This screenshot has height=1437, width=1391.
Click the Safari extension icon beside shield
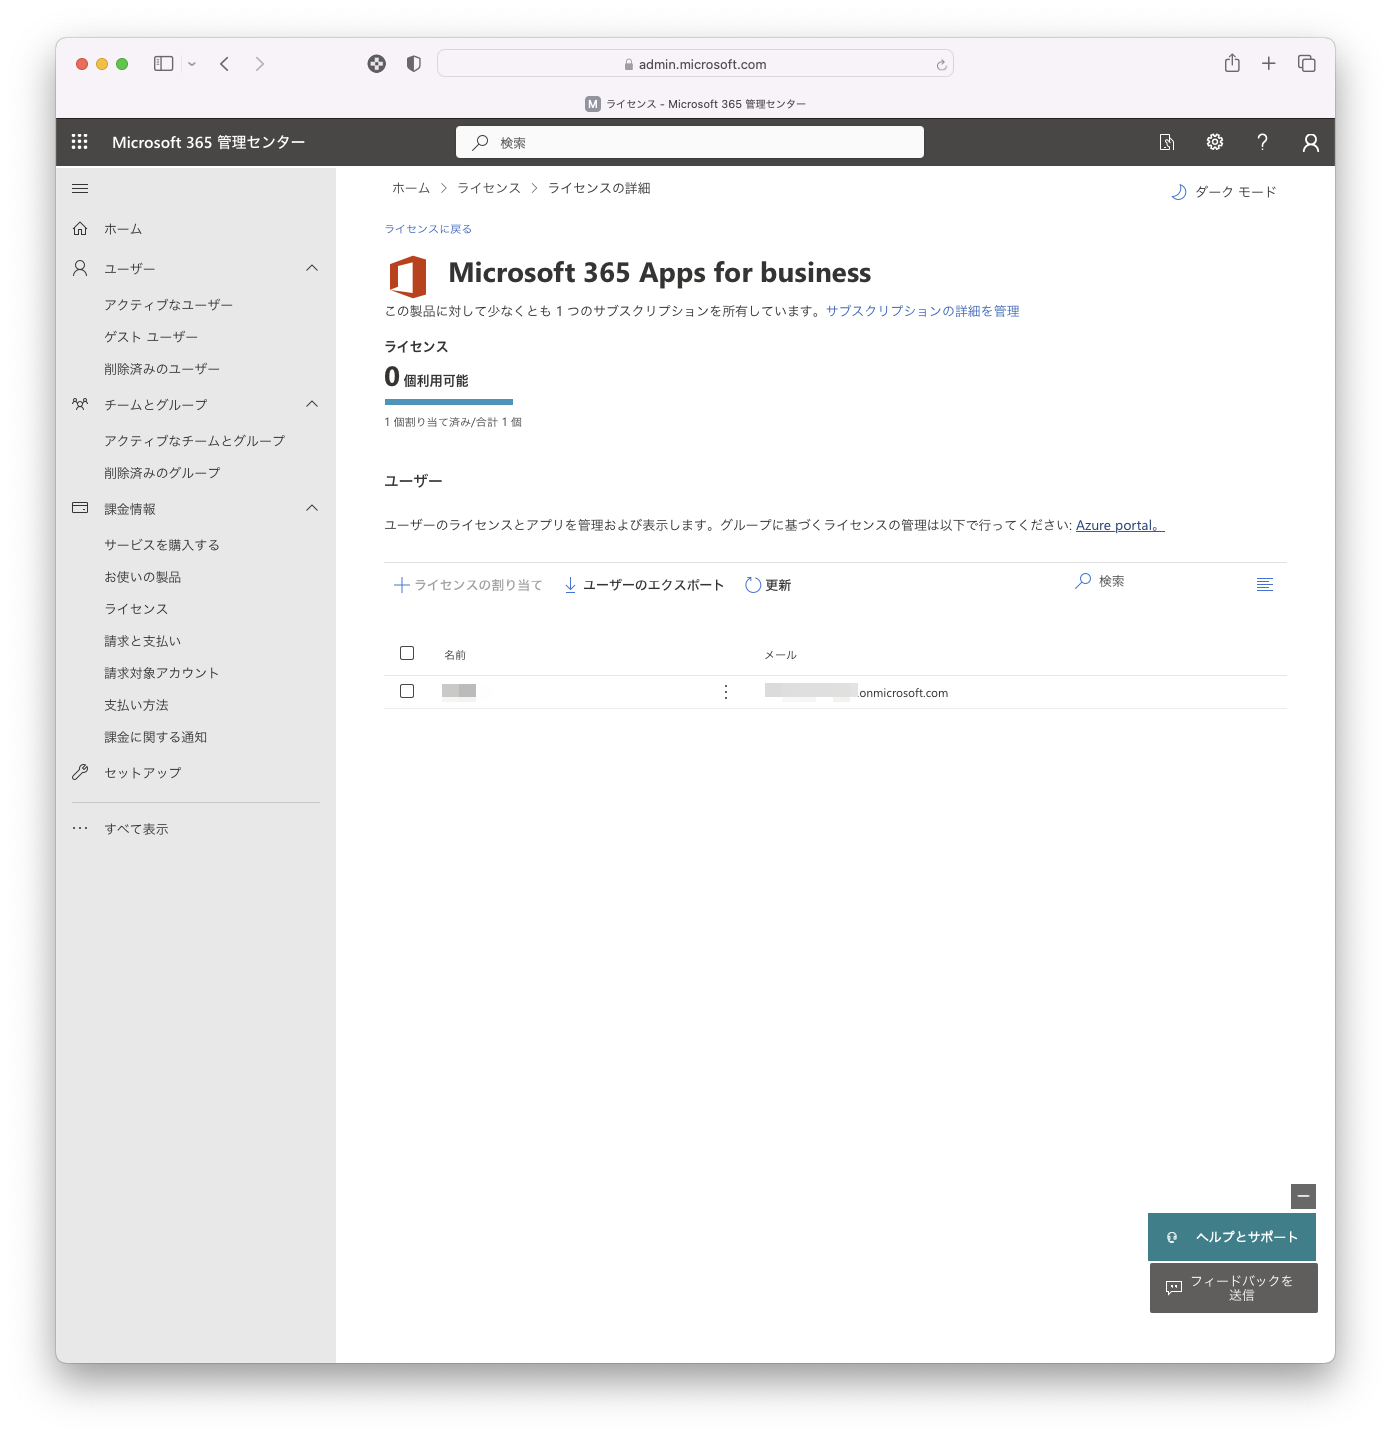click(x=377, y=64)
